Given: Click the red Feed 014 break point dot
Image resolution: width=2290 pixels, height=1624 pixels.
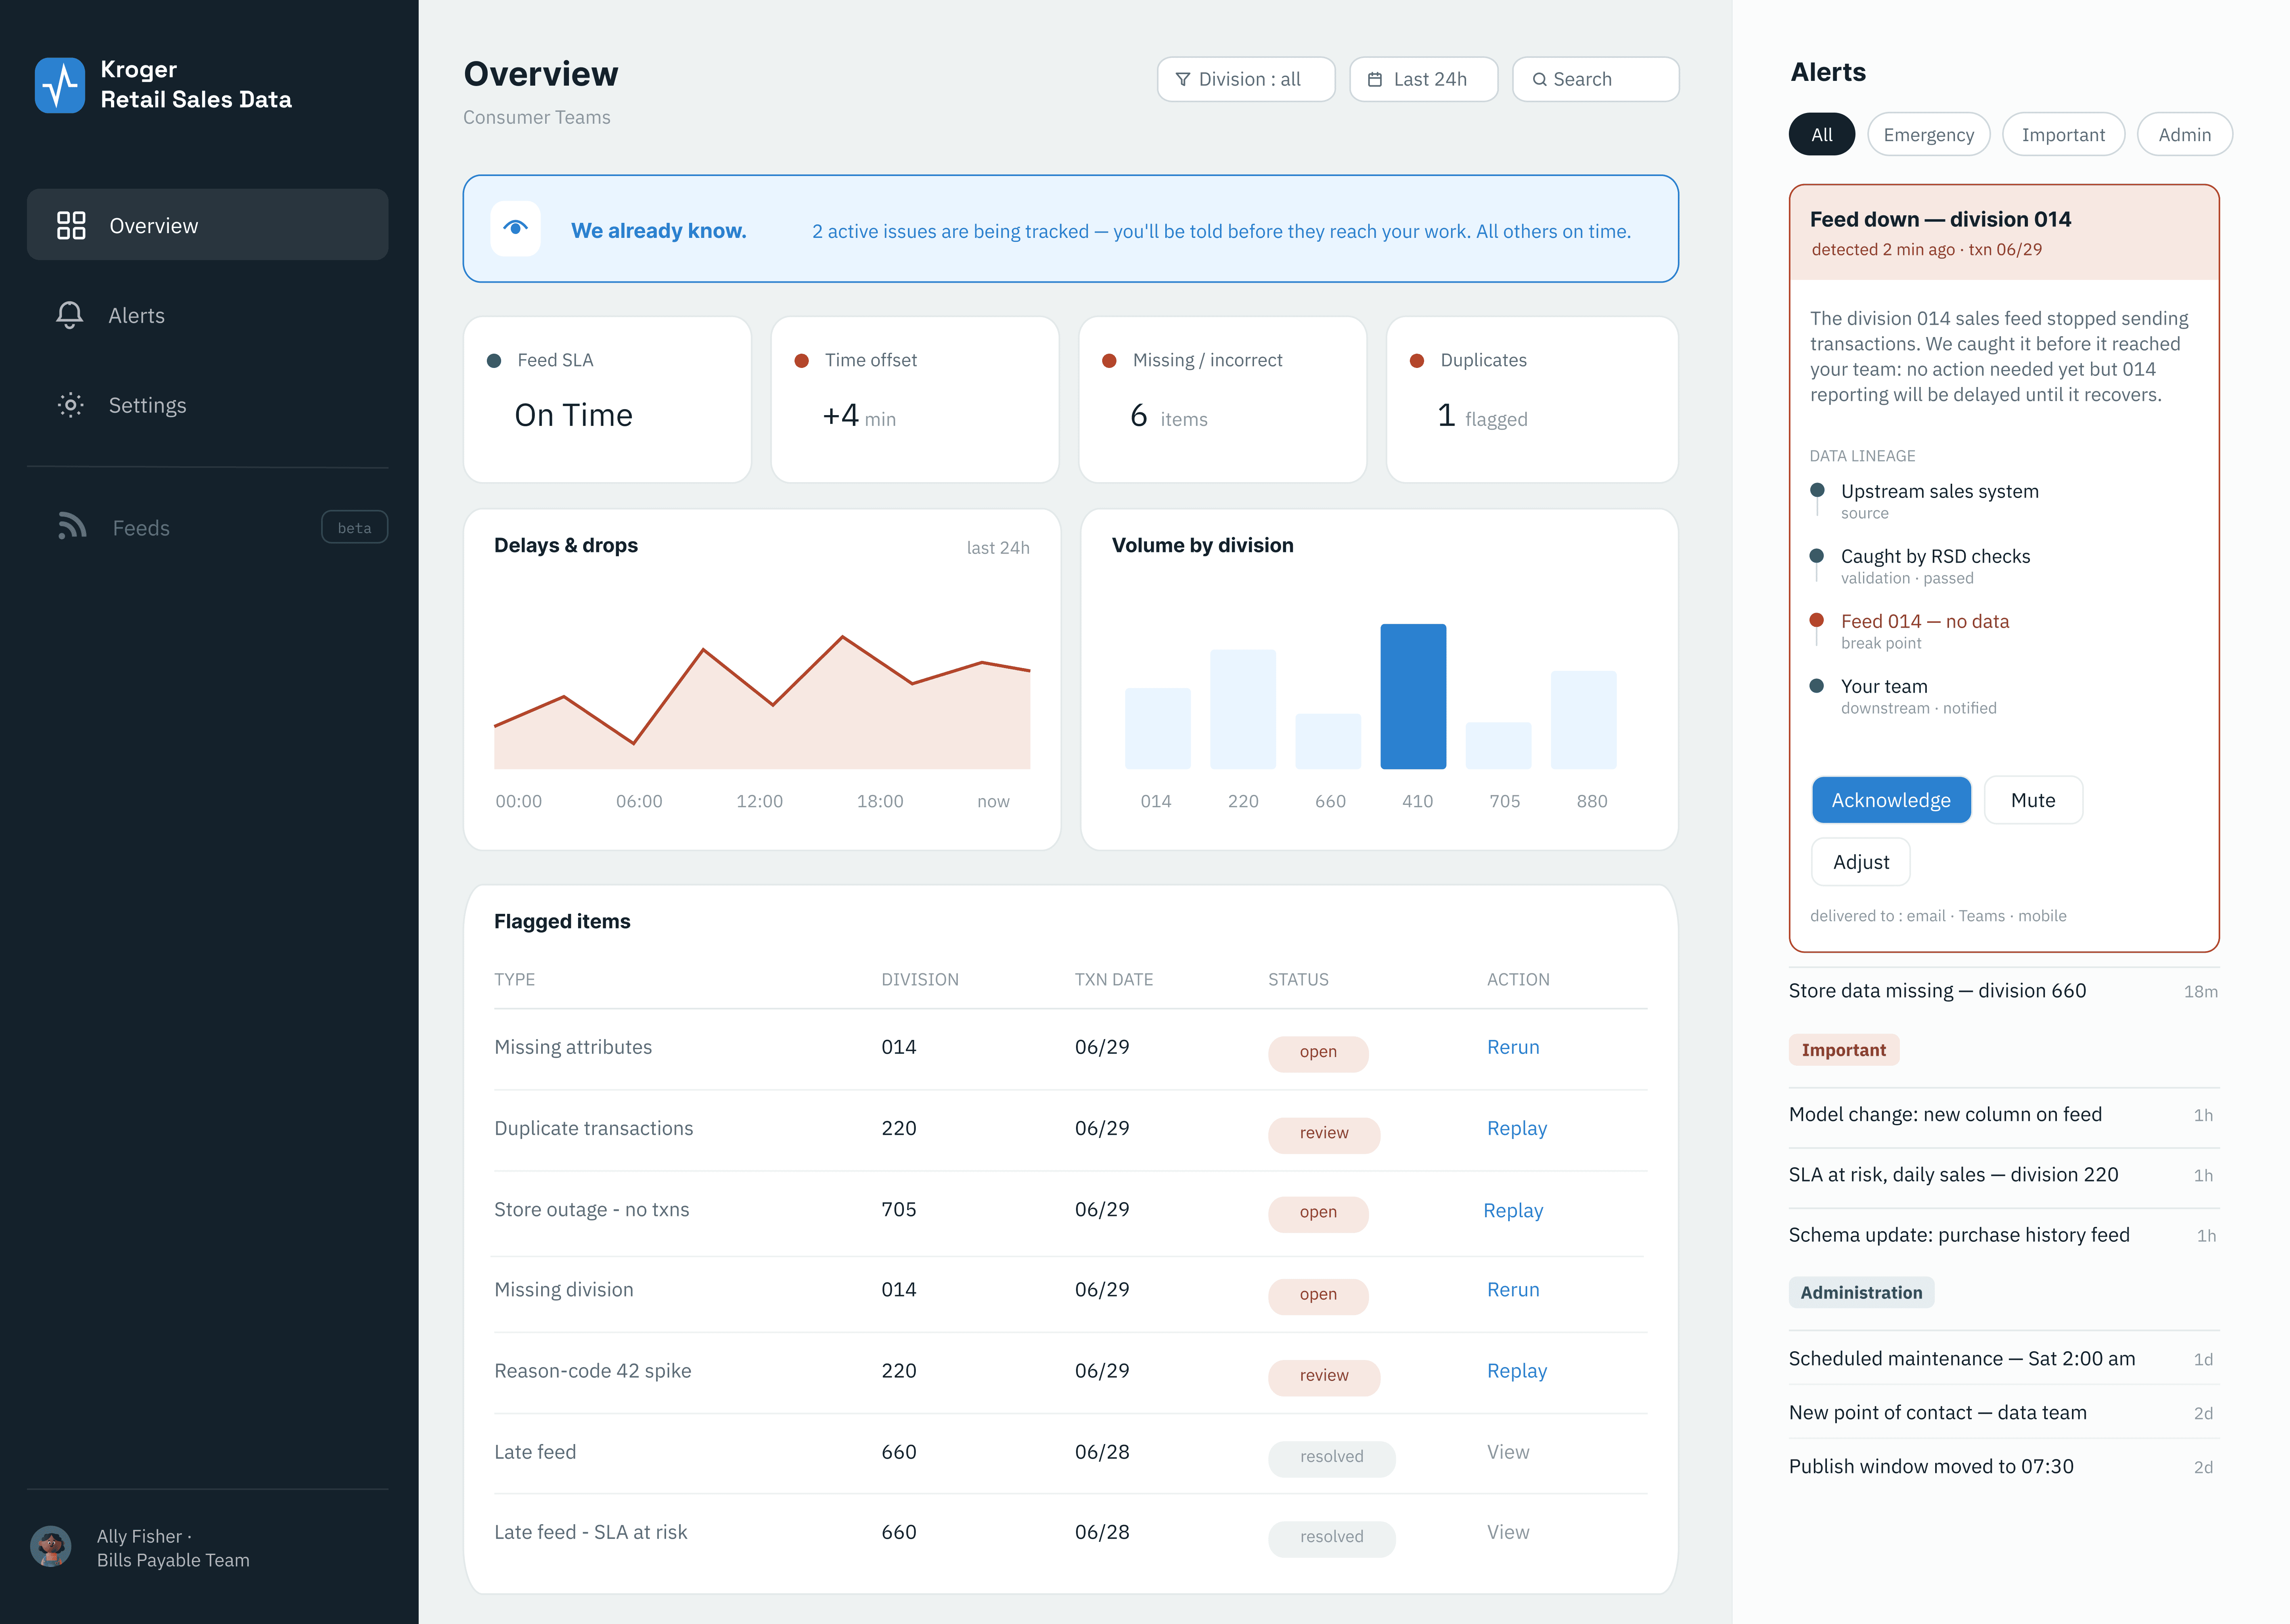Looking at the screenshot, I should click(1817, 621).
